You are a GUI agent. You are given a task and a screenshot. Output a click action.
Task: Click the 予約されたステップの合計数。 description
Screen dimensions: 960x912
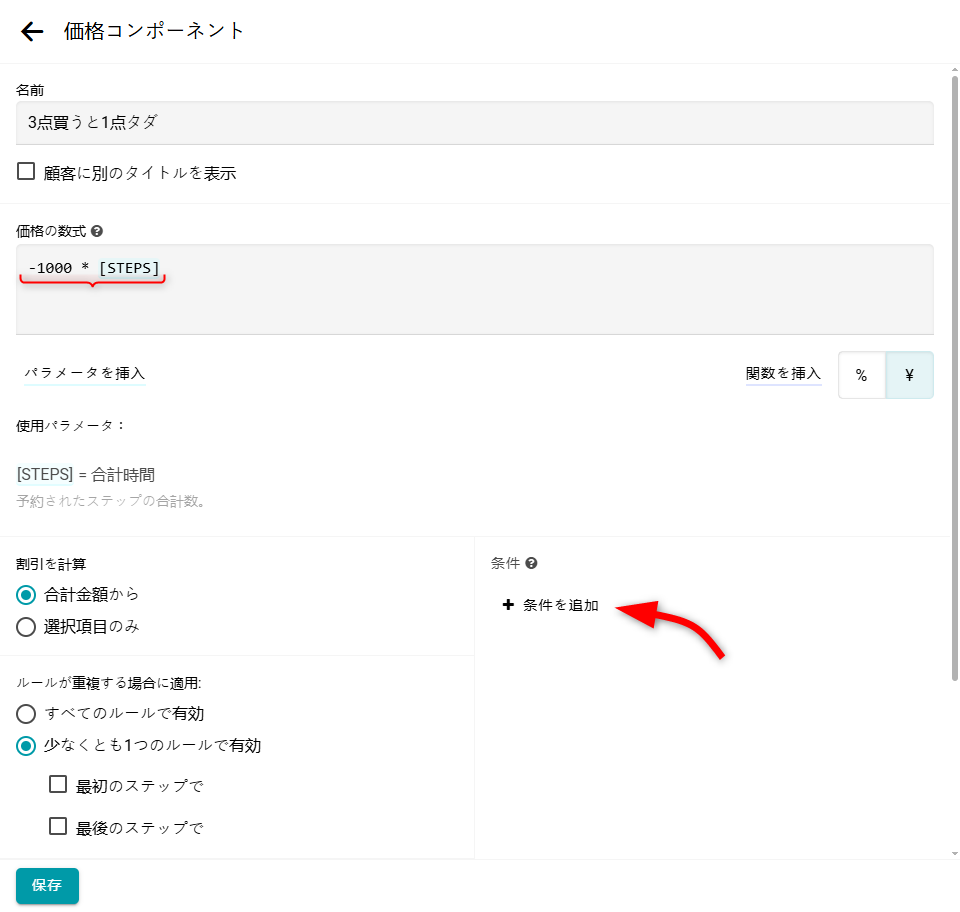coord(112,501)
